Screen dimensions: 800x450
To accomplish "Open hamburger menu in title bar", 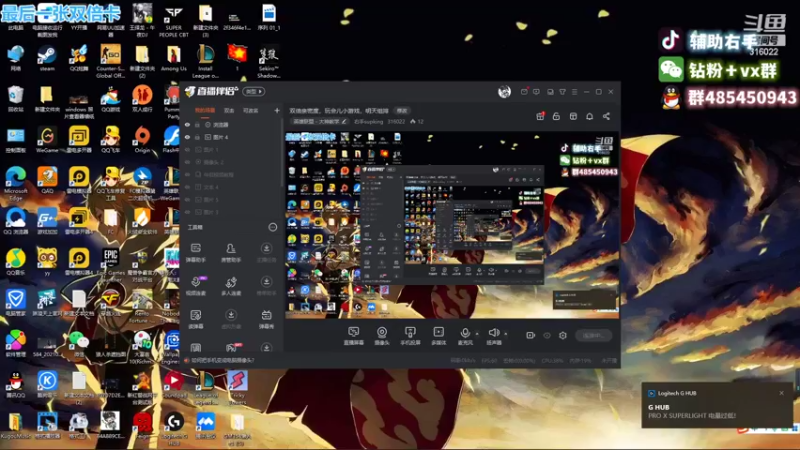I will point(574,92).
